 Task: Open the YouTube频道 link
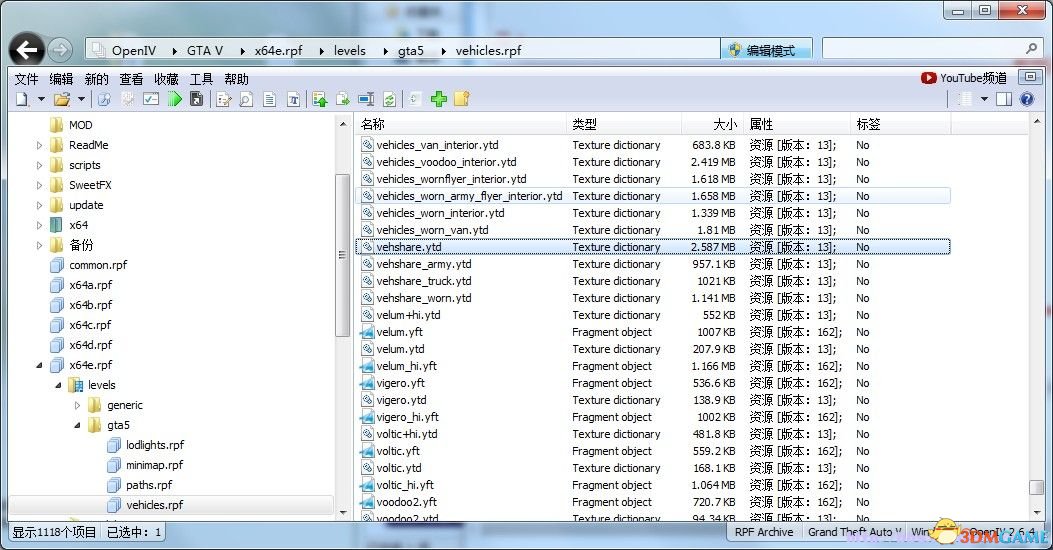coord(964,78)
